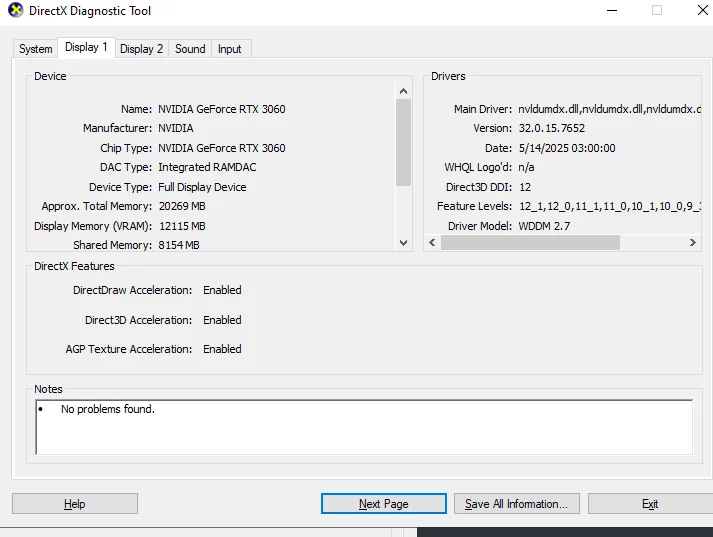Viewport: 713px width, 537px height.
Task: Click Manufacturer value NVIDIA
Action: [x=176, y=128]
